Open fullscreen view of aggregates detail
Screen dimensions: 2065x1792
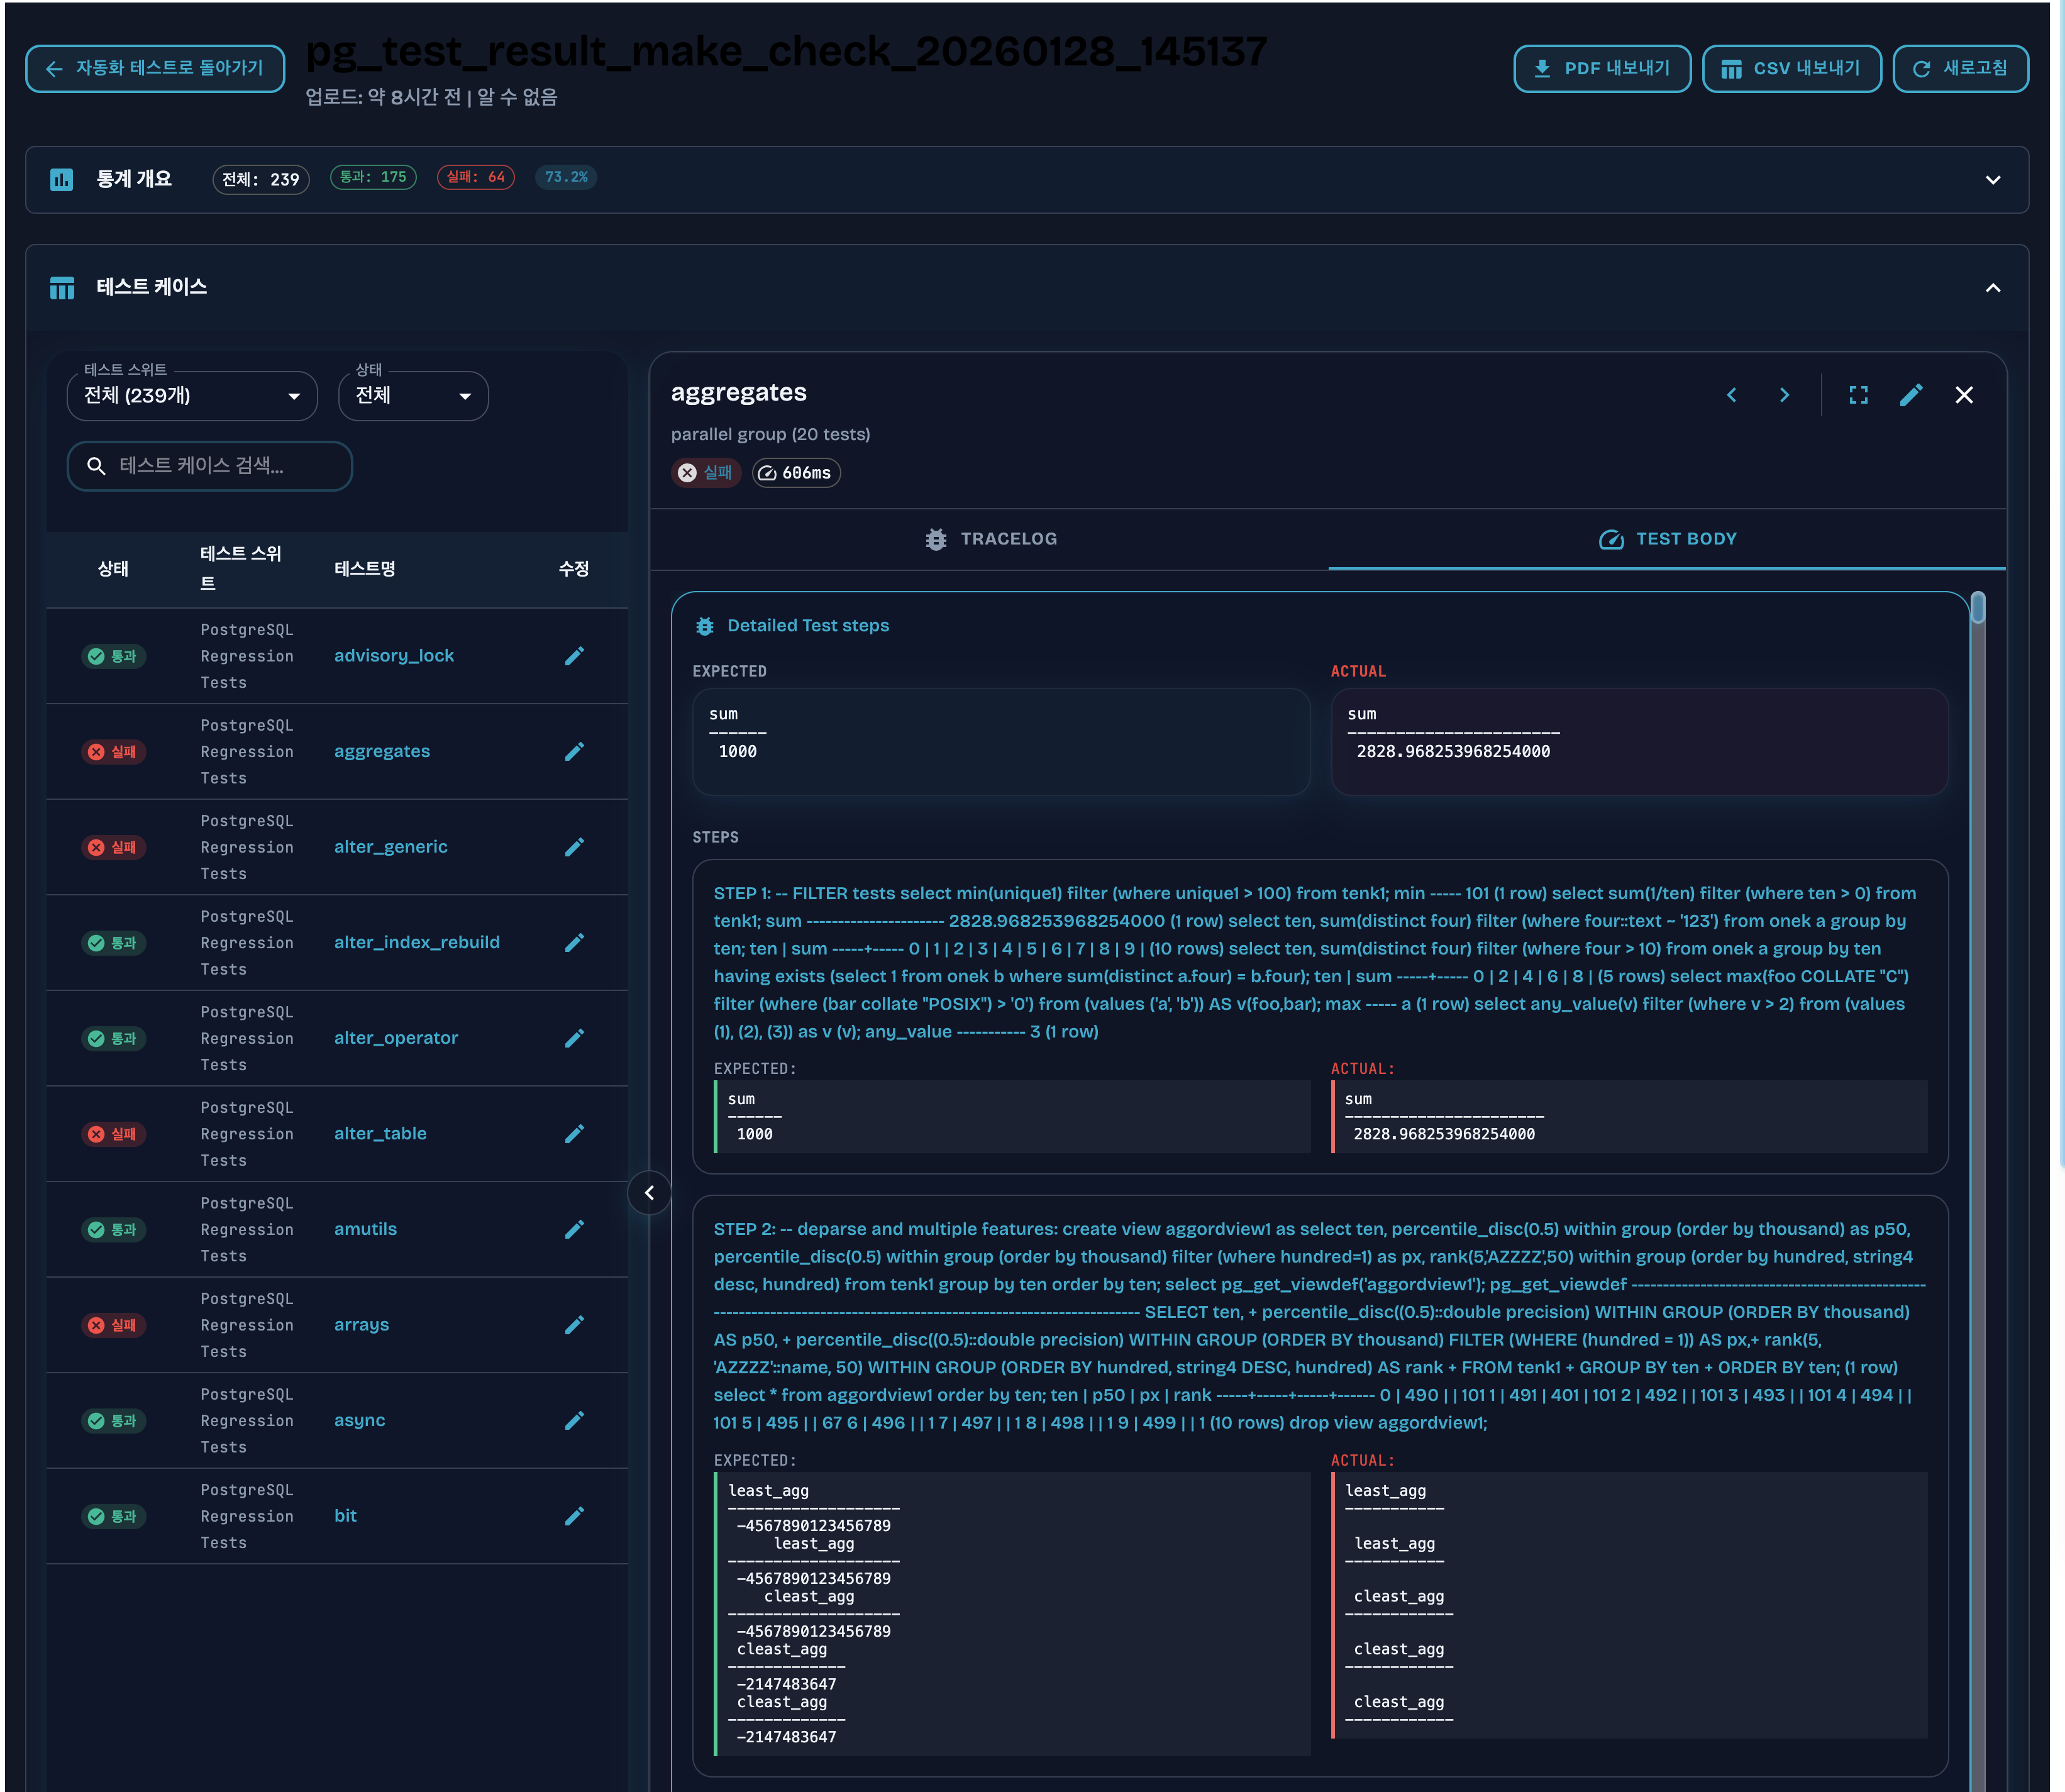tap(1858, 395)
